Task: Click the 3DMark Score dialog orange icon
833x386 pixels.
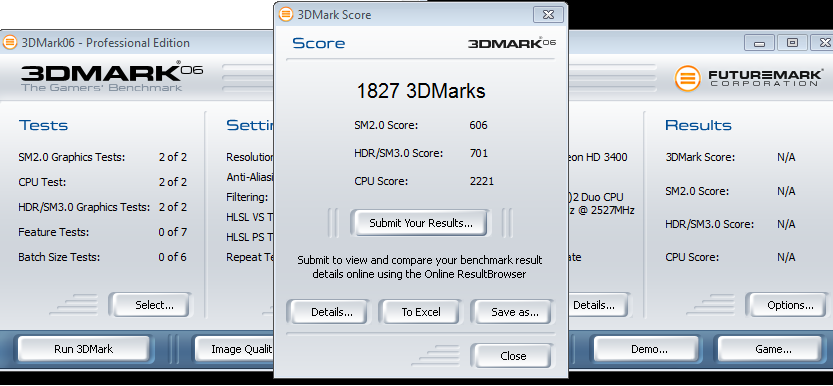Action: coord(286,14)
